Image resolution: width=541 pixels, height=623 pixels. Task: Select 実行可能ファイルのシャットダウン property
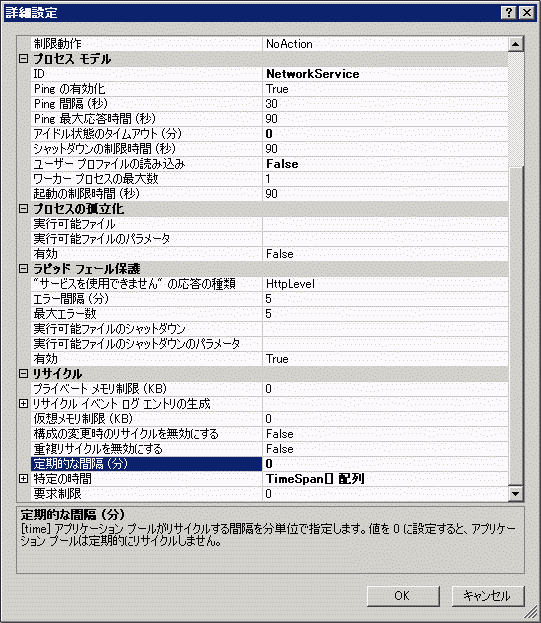147,329
